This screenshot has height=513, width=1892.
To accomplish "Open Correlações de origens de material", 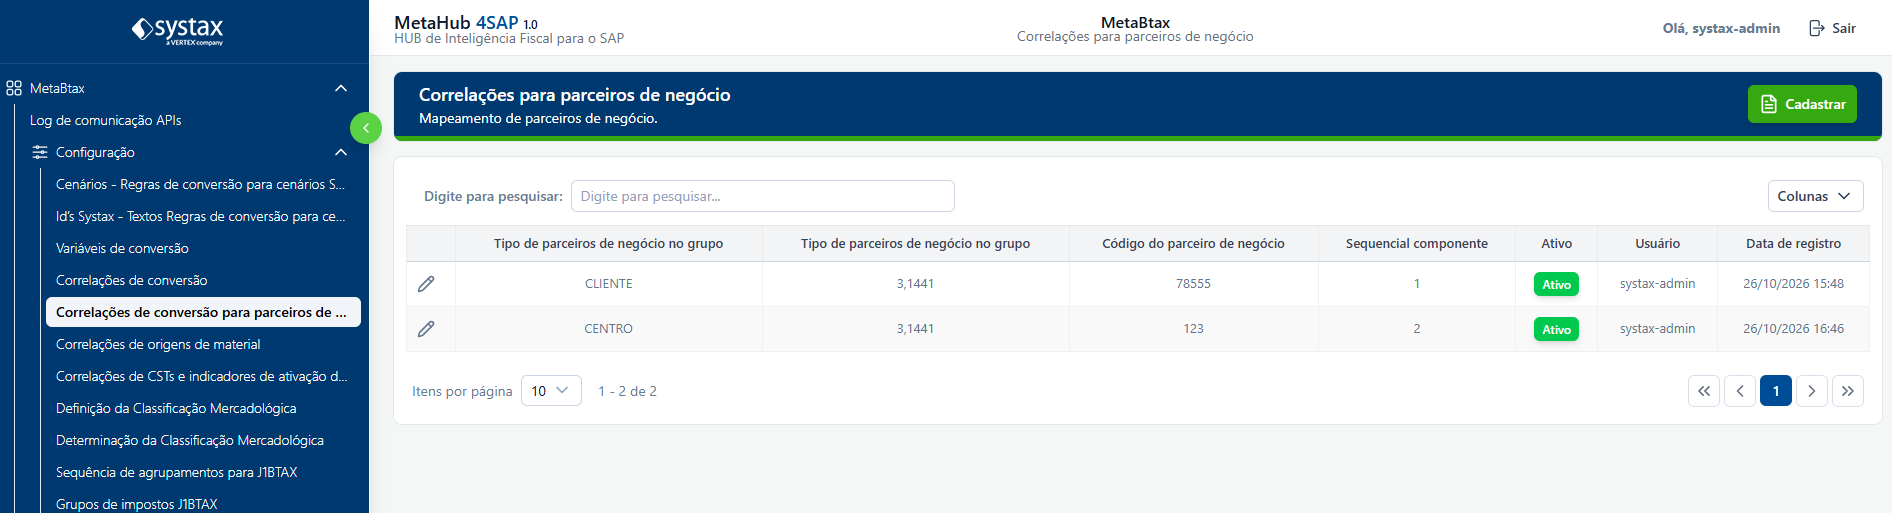I will (158, 344).
